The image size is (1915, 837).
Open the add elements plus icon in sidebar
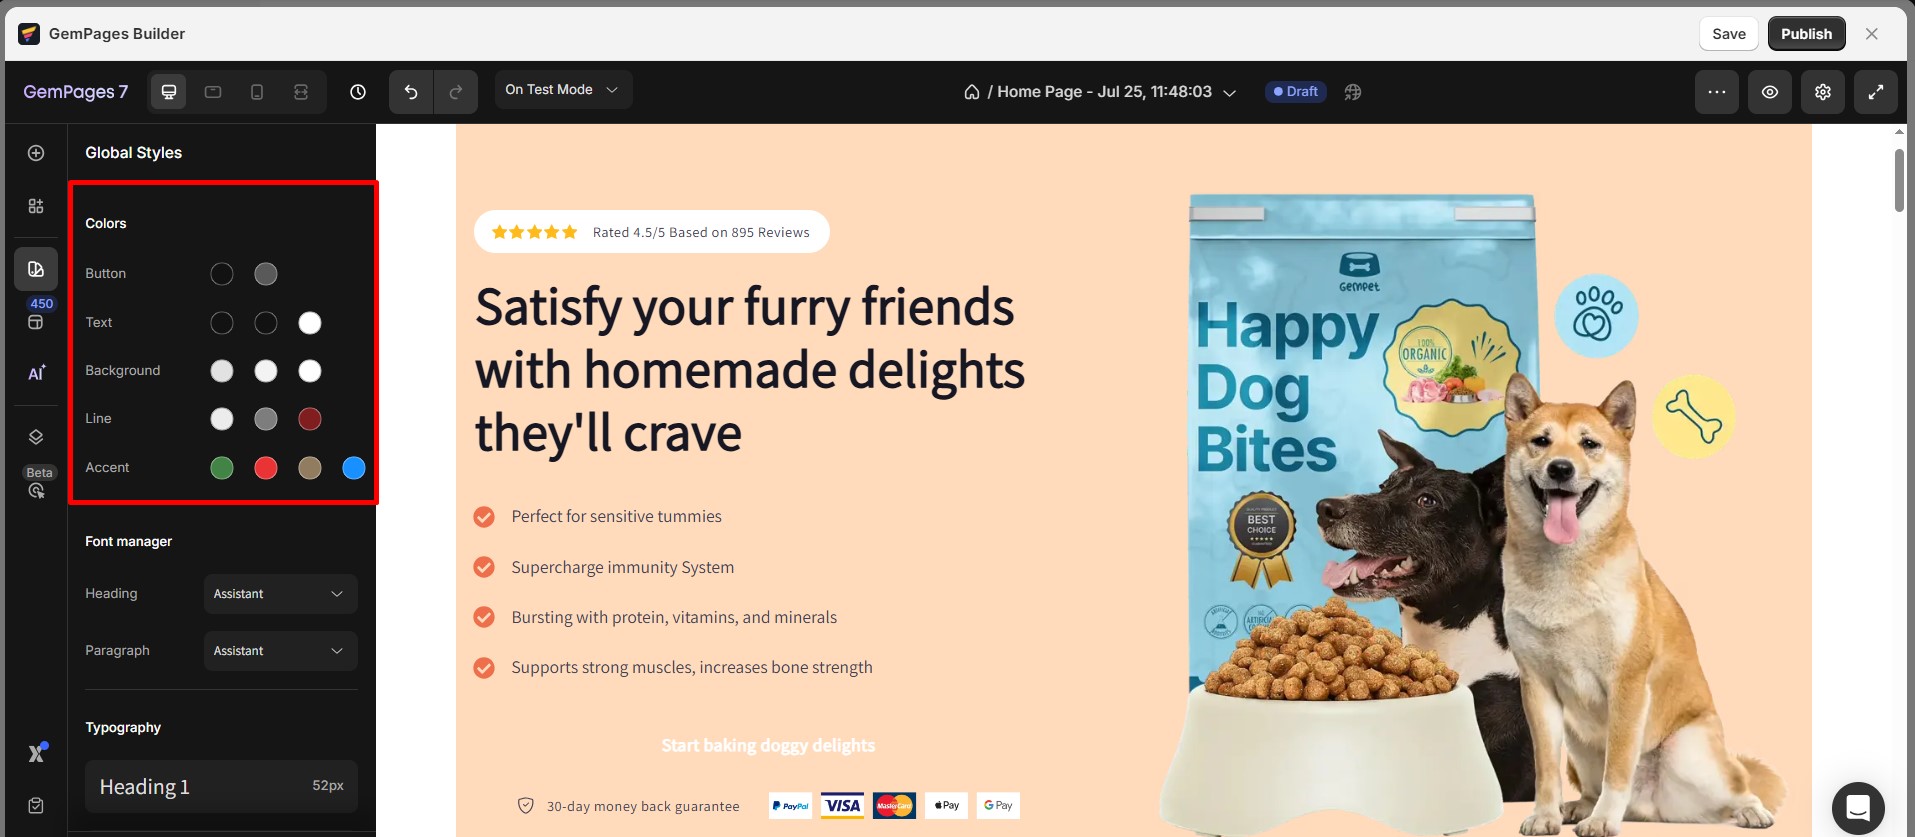[36, 153]
